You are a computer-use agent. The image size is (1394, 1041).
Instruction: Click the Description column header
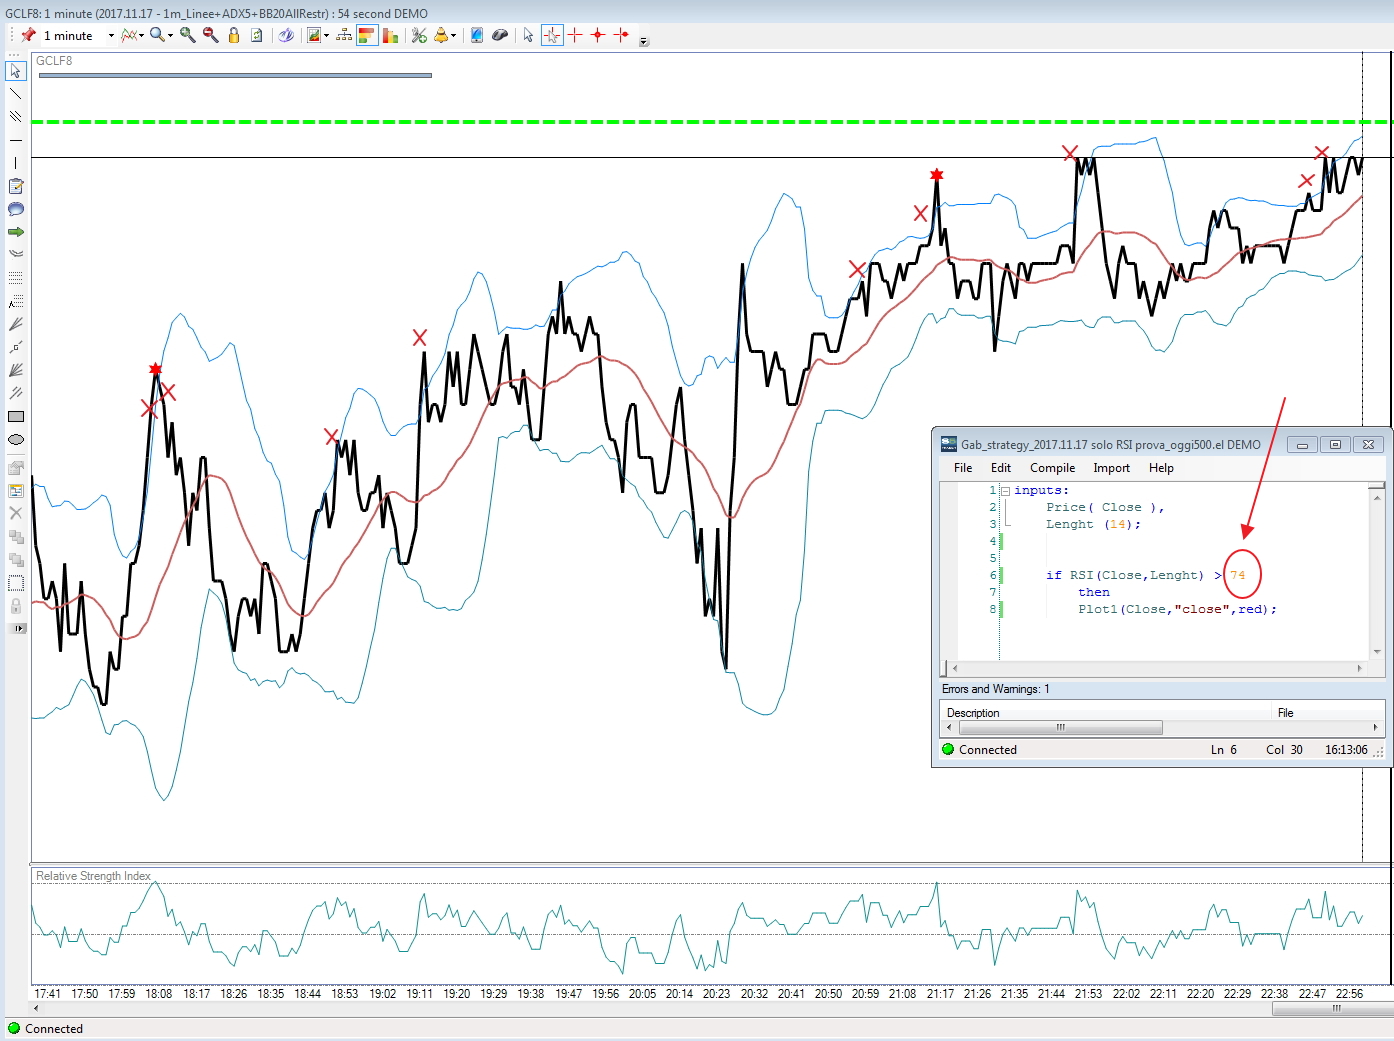coord(1105,713)
